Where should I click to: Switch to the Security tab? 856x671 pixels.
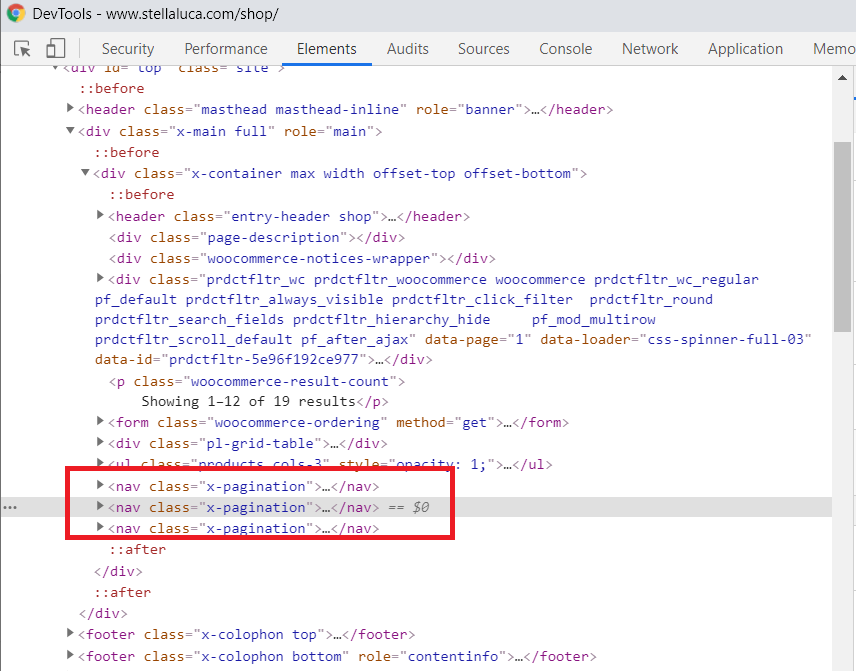click(128, 49)
